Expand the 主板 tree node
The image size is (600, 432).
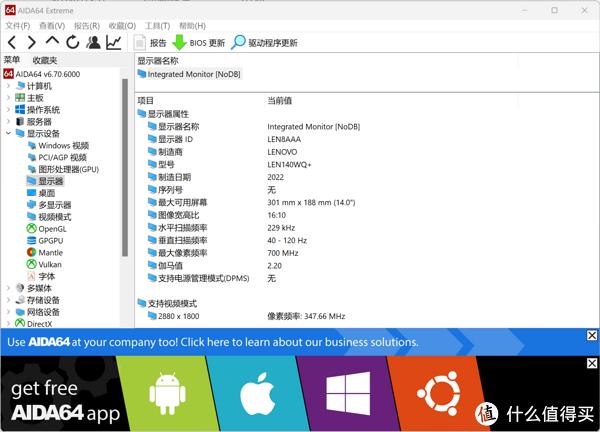[8, 98]
